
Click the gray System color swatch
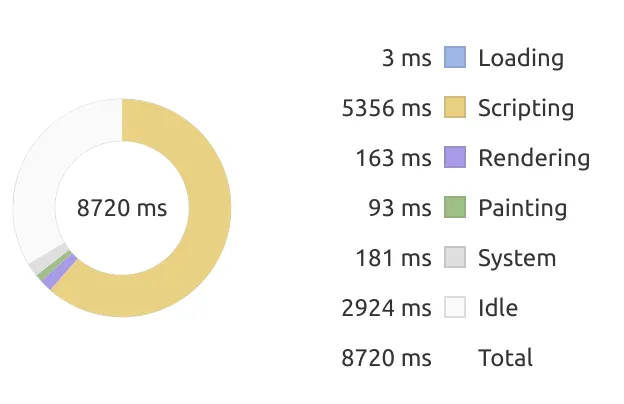pos(455,258)
